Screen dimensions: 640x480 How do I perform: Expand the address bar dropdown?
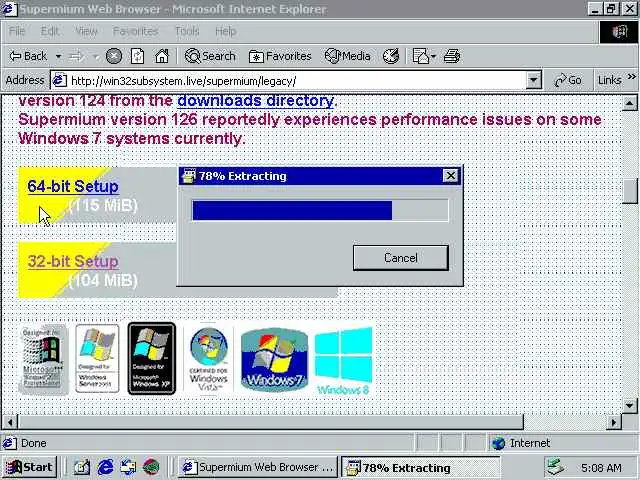533,80
